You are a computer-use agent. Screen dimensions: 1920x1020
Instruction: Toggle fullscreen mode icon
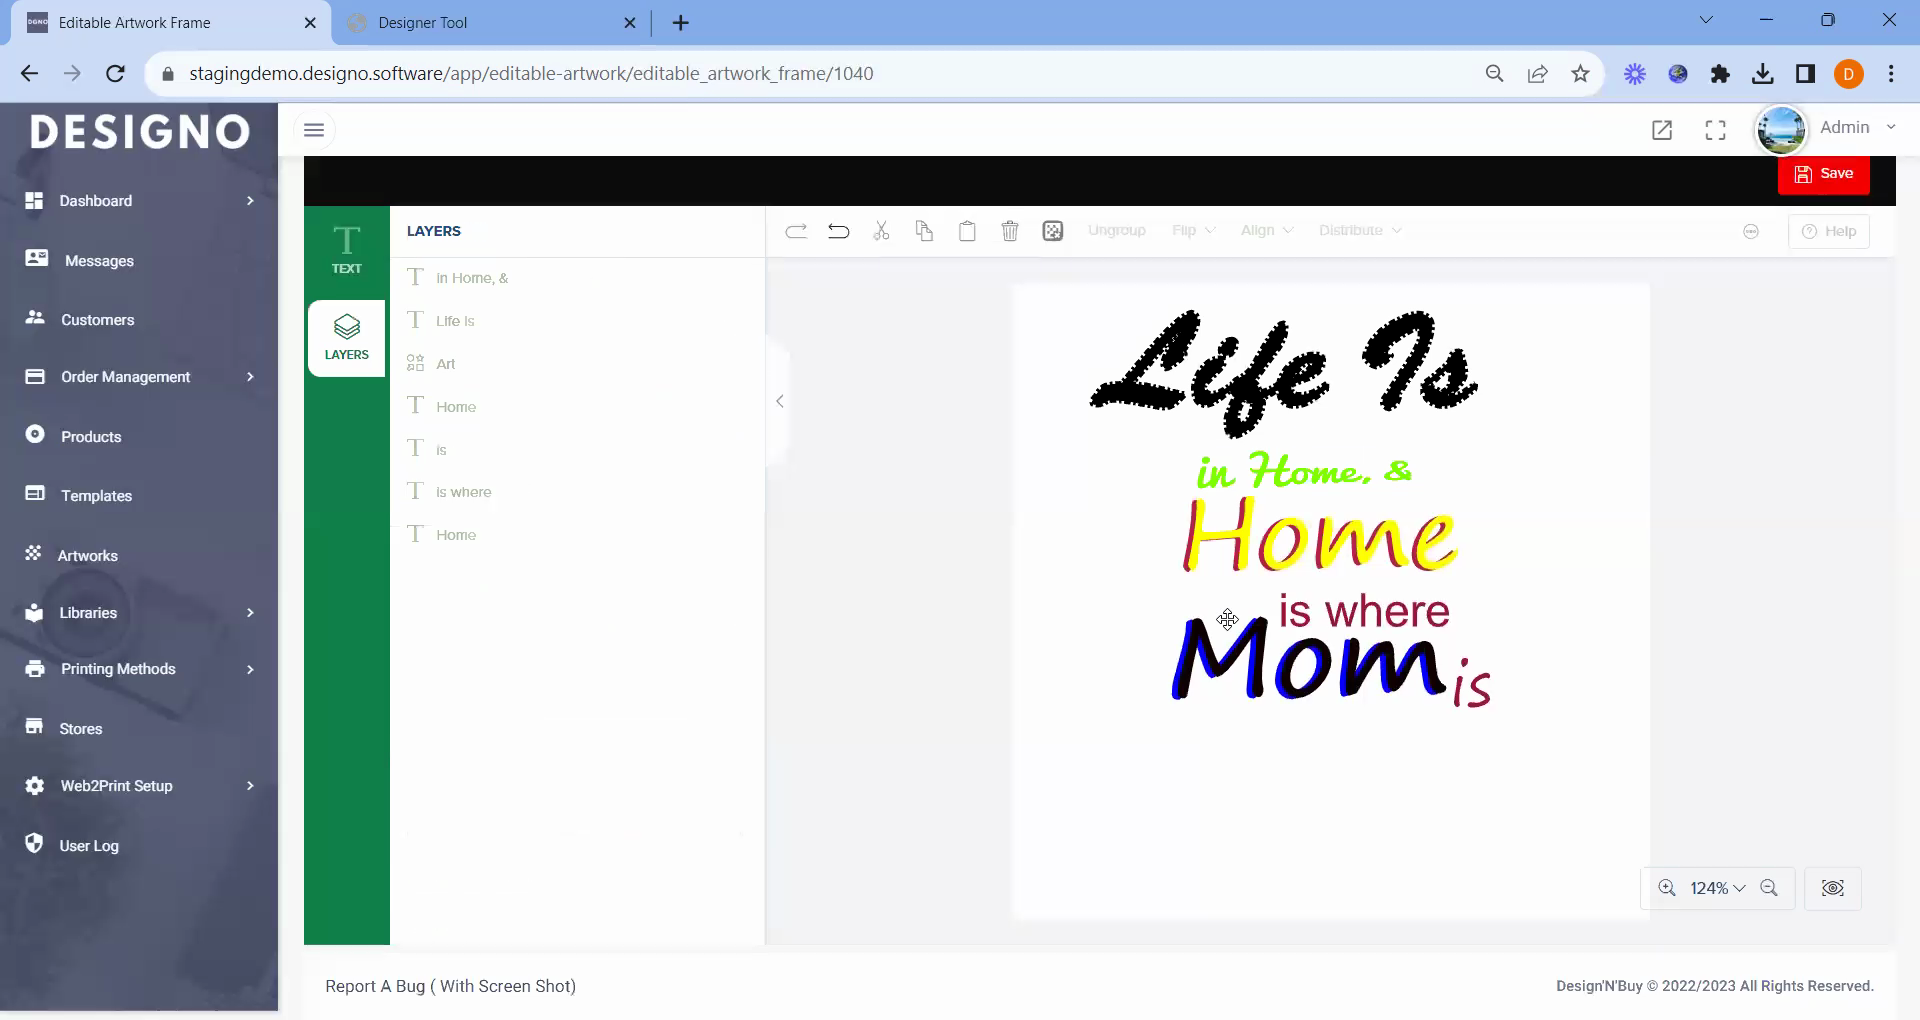click(x=1715, y=130)
